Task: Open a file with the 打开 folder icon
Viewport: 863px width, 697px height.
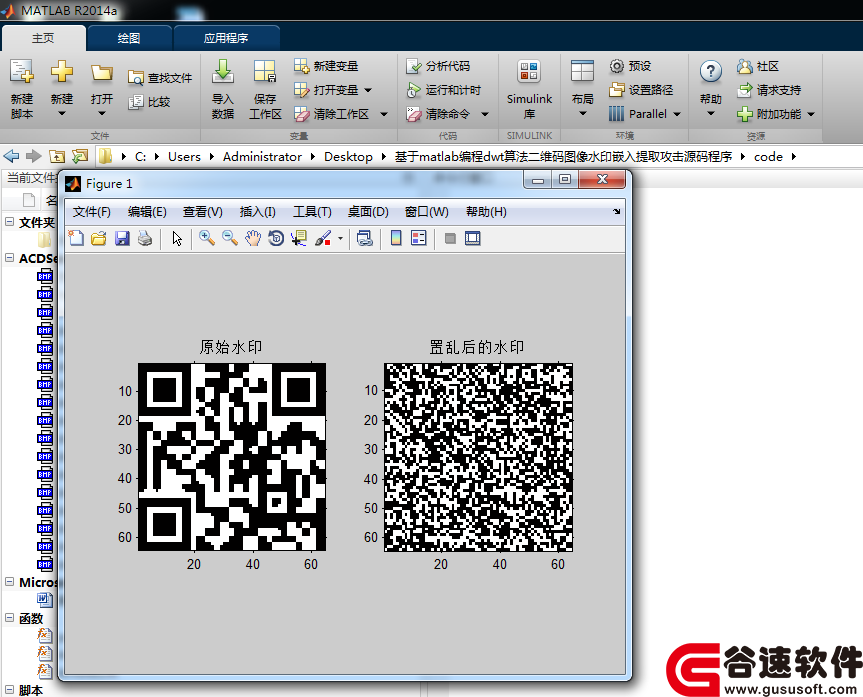Action: pyautogui.click(x=102, y=72)
